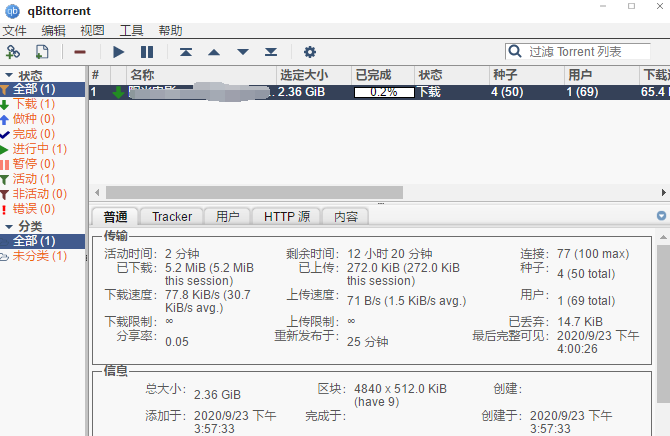Image resolution: width=670 pixels, height=436 pixels.
Task: Switch to the Tracker tab
Action: (171, 216)
